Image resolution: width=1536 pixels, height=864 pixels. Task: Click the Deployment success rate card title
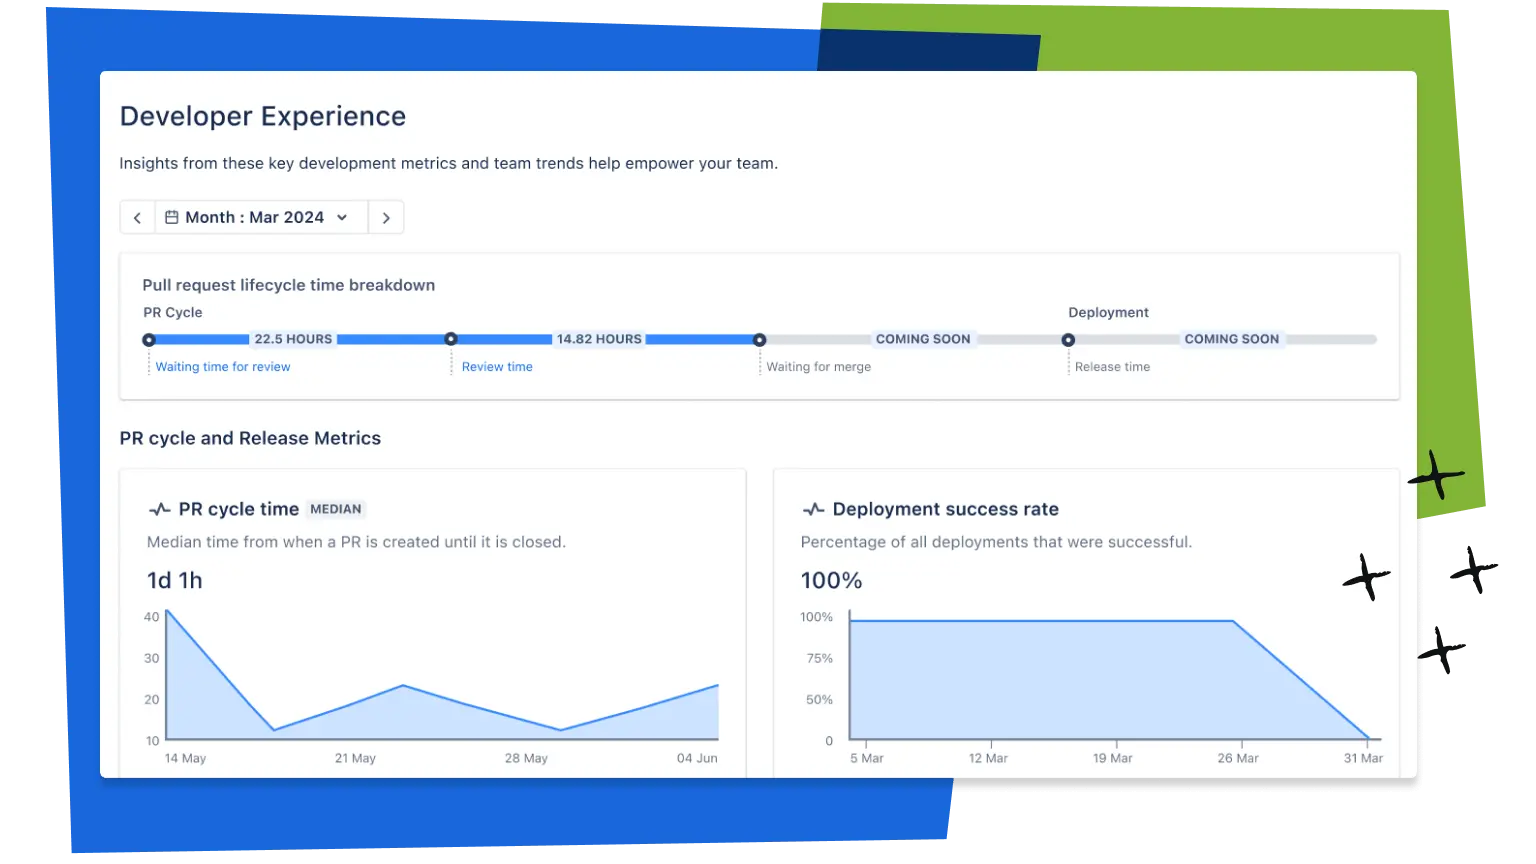click(945, 509)
